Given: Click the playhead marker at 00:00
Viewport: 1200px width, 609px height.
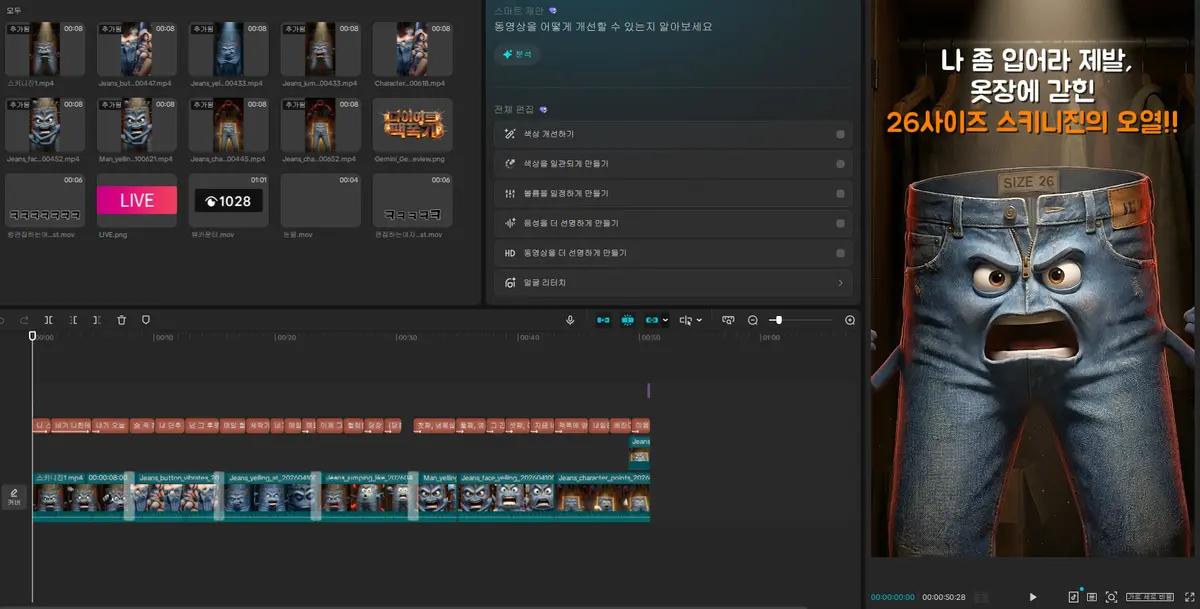Looking at the screenshot, I should pyautogui.click(x=32, y=336).
